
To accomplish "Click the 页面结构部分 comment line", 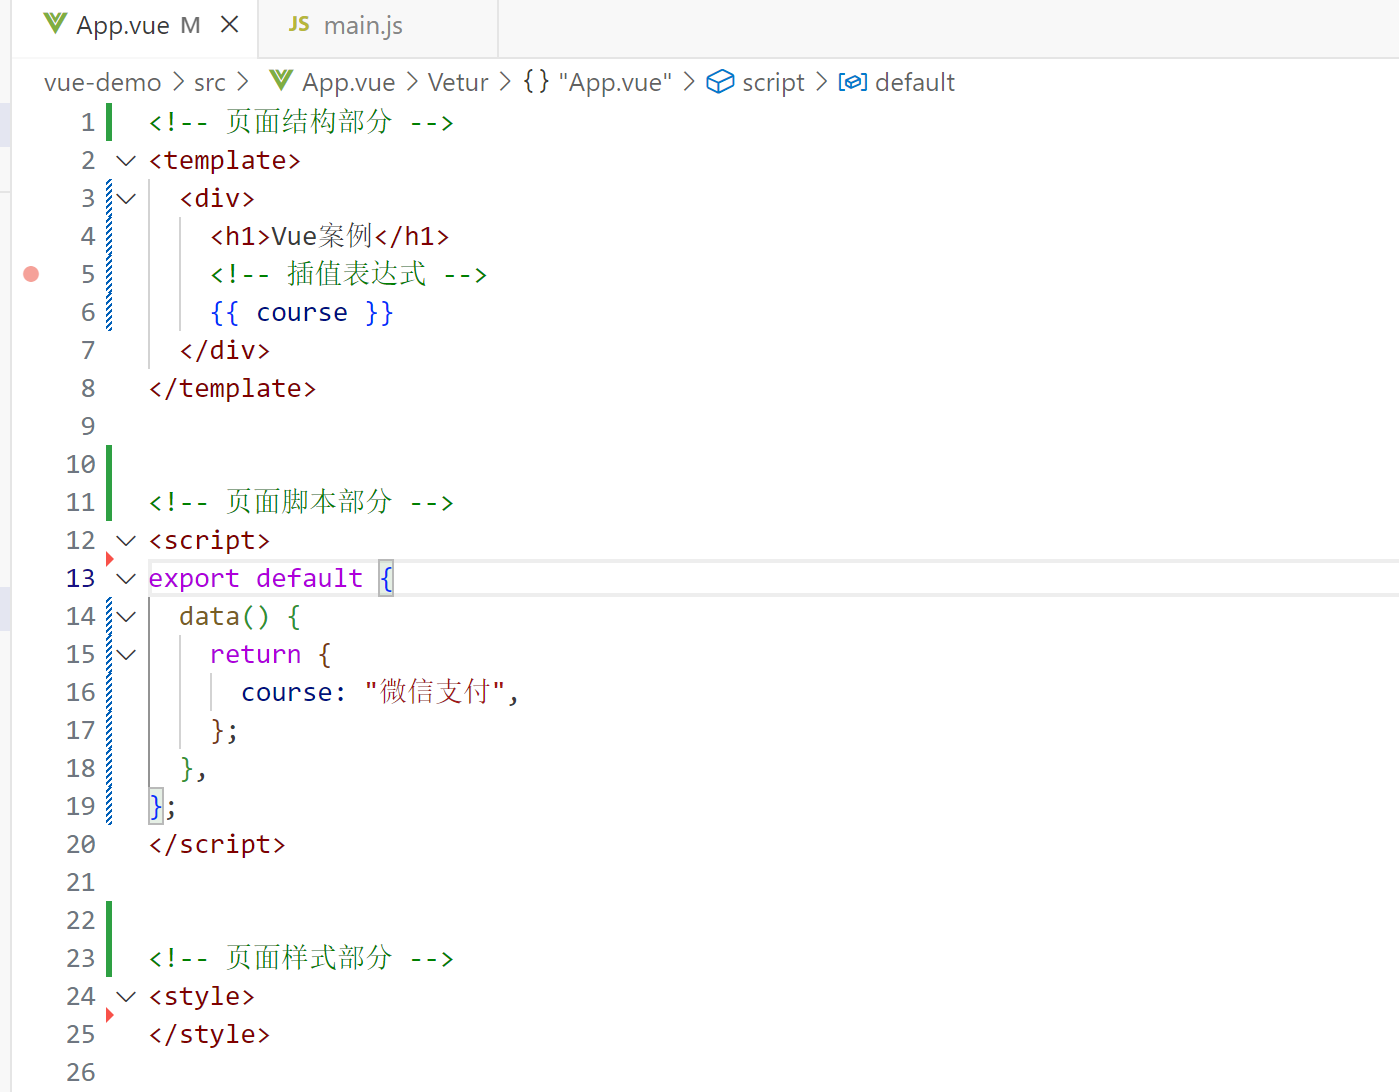I will point(301,122).
